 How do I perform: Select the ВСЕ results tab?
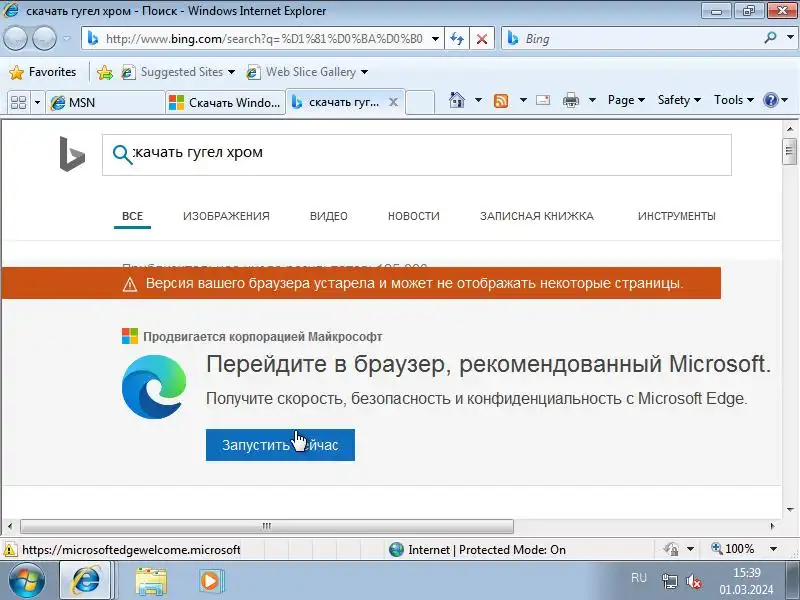click(x=132, y=216)
